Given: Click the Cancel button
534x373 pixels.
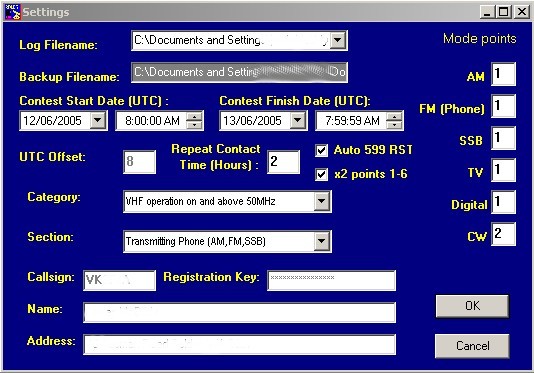Looking at the screenshot, I should pos(472,346).
